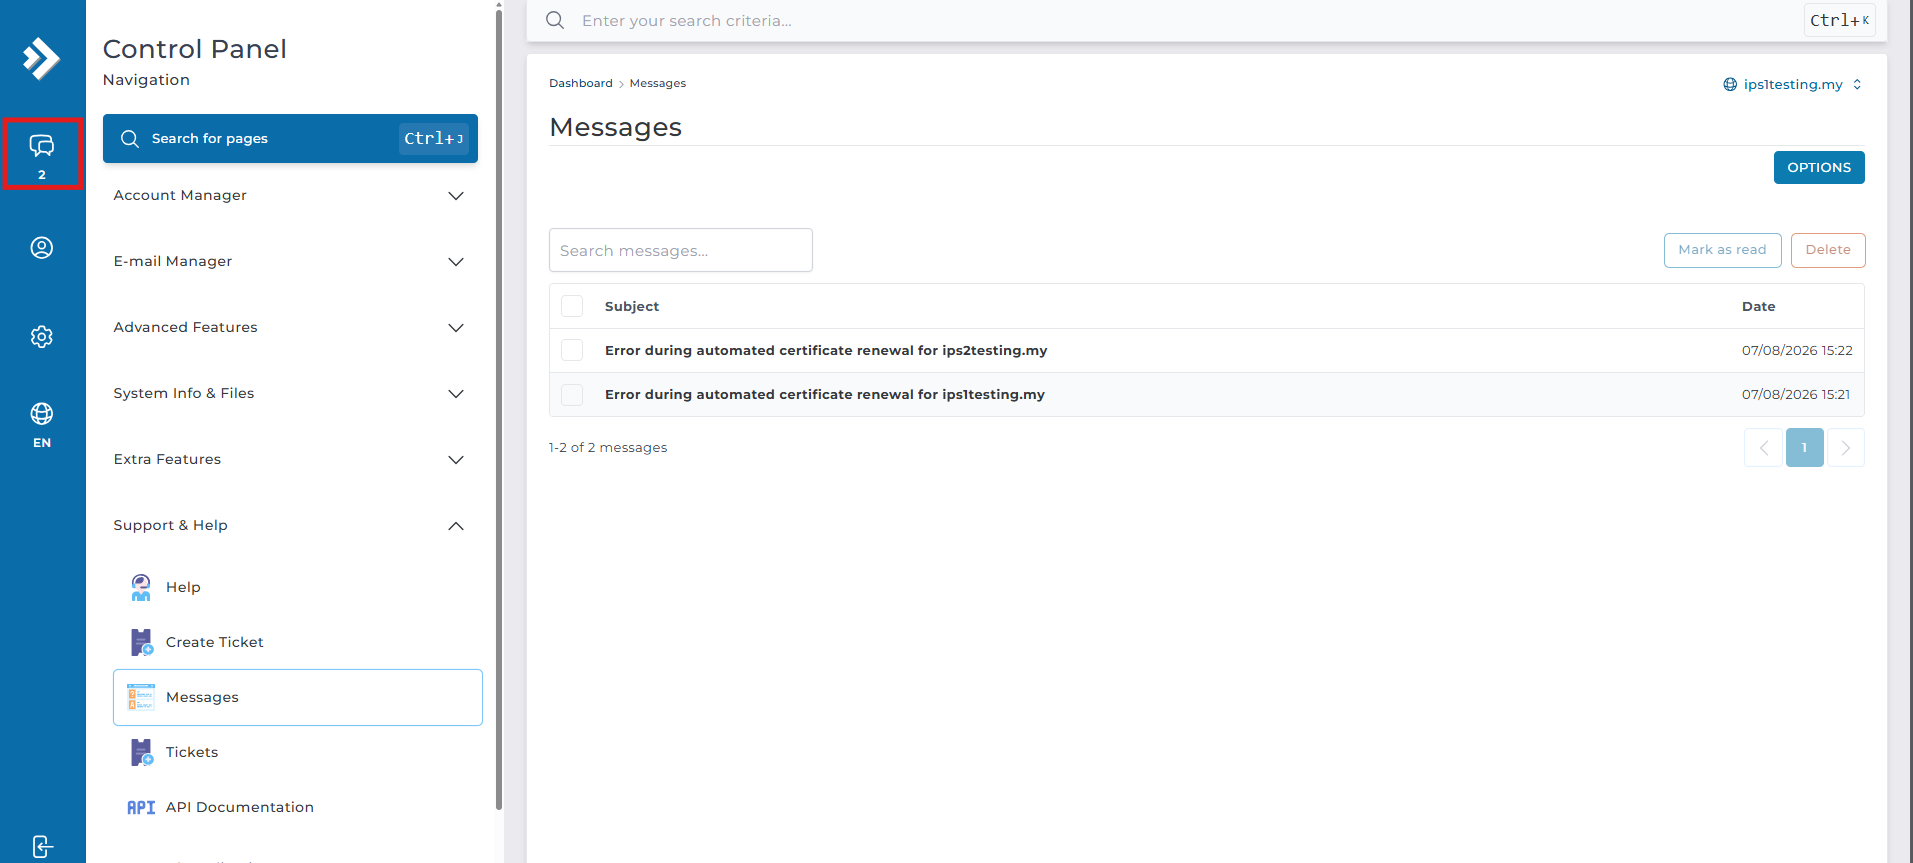Screen dimensions: 1913x863
Task: Click the magnifier icon in Search for pages
Action: coord(130,138)
